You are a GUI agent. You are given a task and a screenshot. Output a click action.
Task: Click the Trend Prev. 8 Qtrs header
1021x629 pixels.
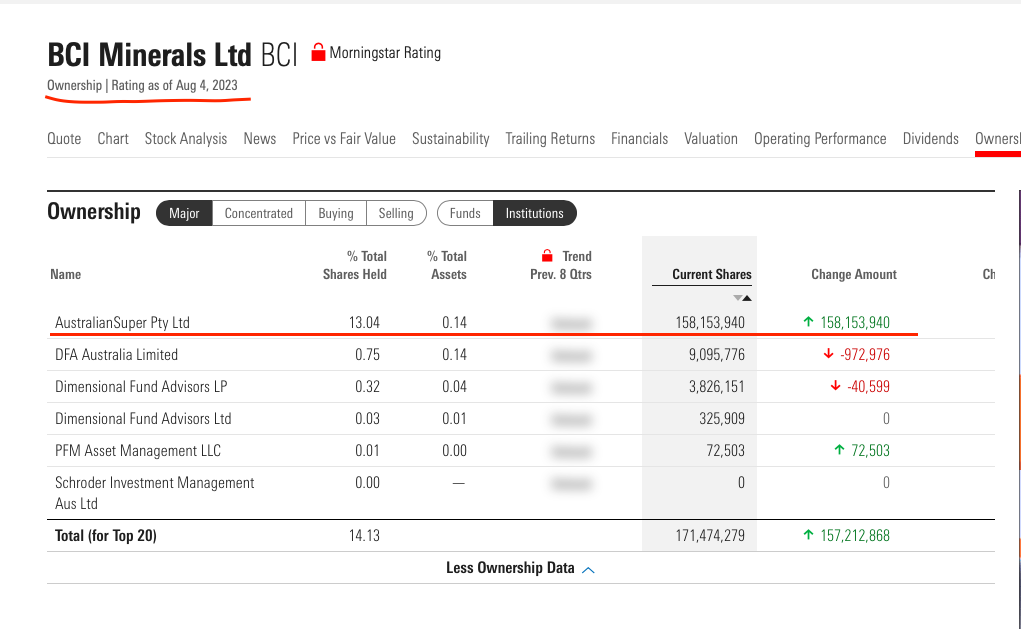coord(561,265)
